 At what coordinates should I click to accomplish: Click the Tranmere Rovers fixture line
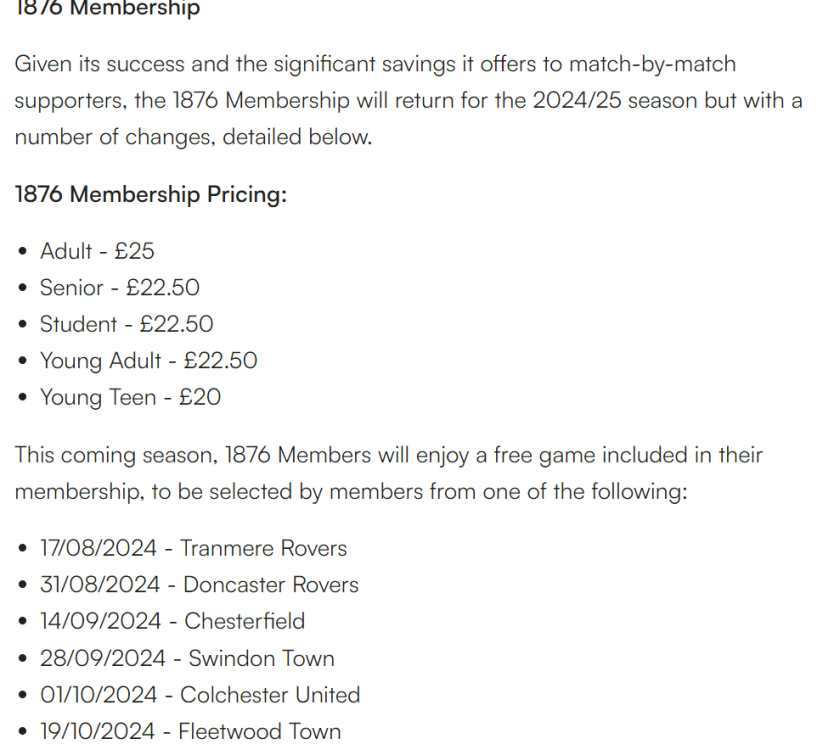194,548
